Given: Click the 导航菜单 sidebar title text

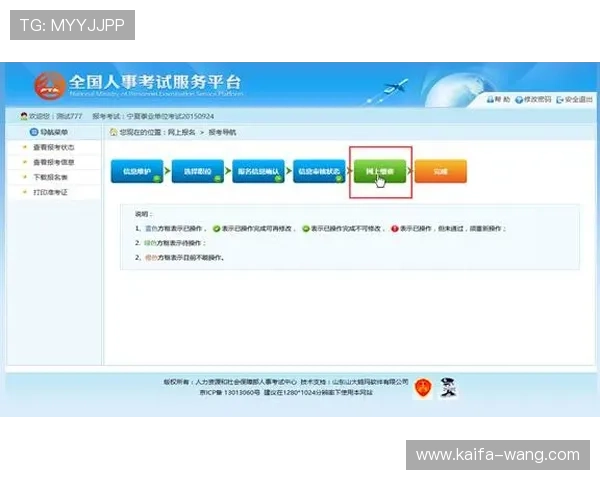Looking at the screenshot, I should click(54, 132).
